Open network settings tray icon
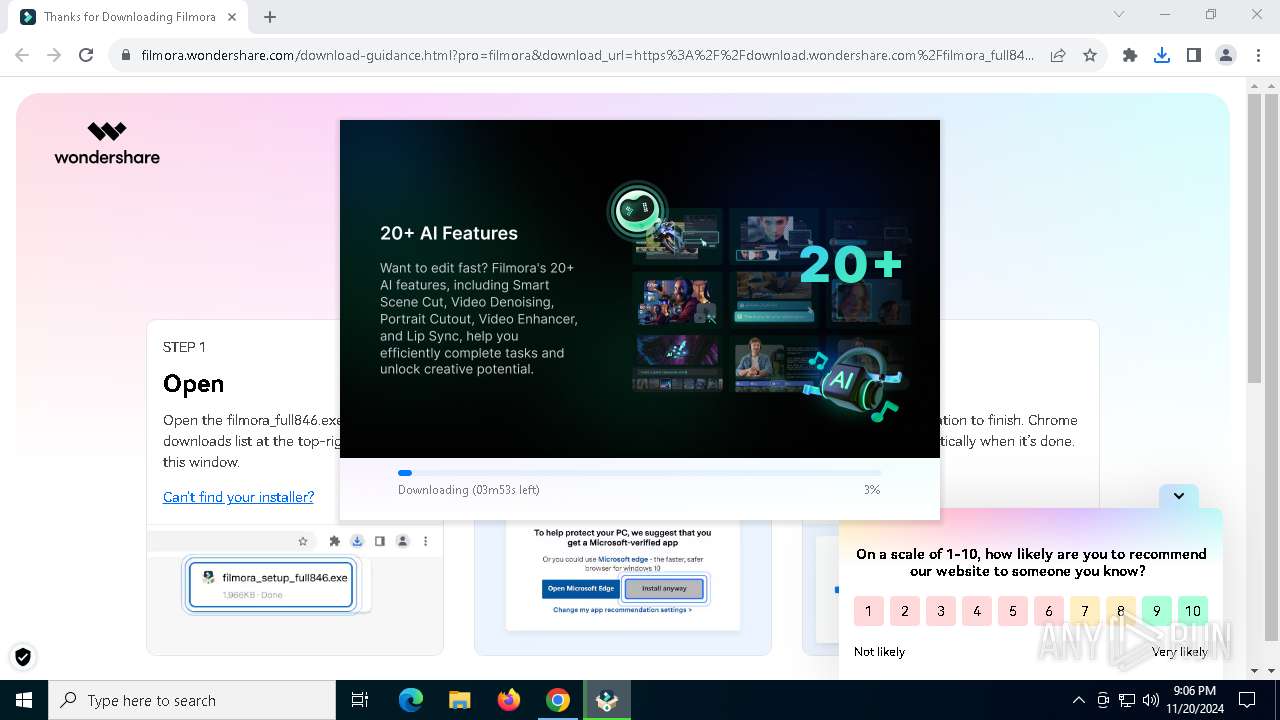Viewport: 1280px width, 720px height. [1127, 700]
